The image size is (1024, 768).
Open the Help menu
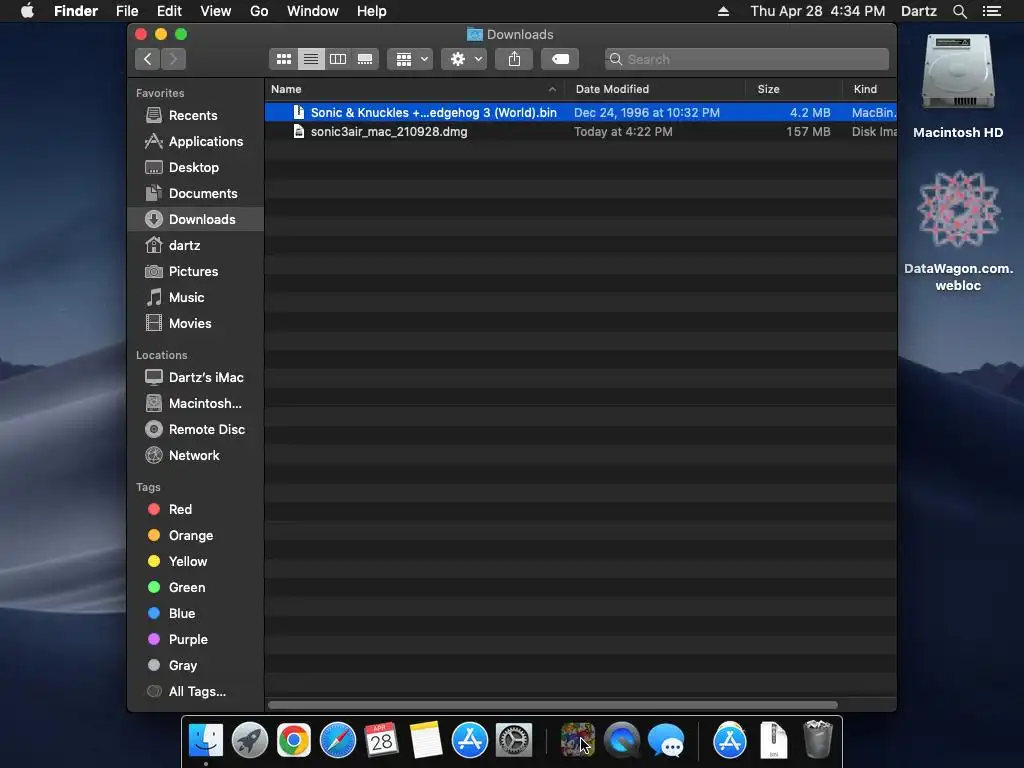click(x=372, y=11)
